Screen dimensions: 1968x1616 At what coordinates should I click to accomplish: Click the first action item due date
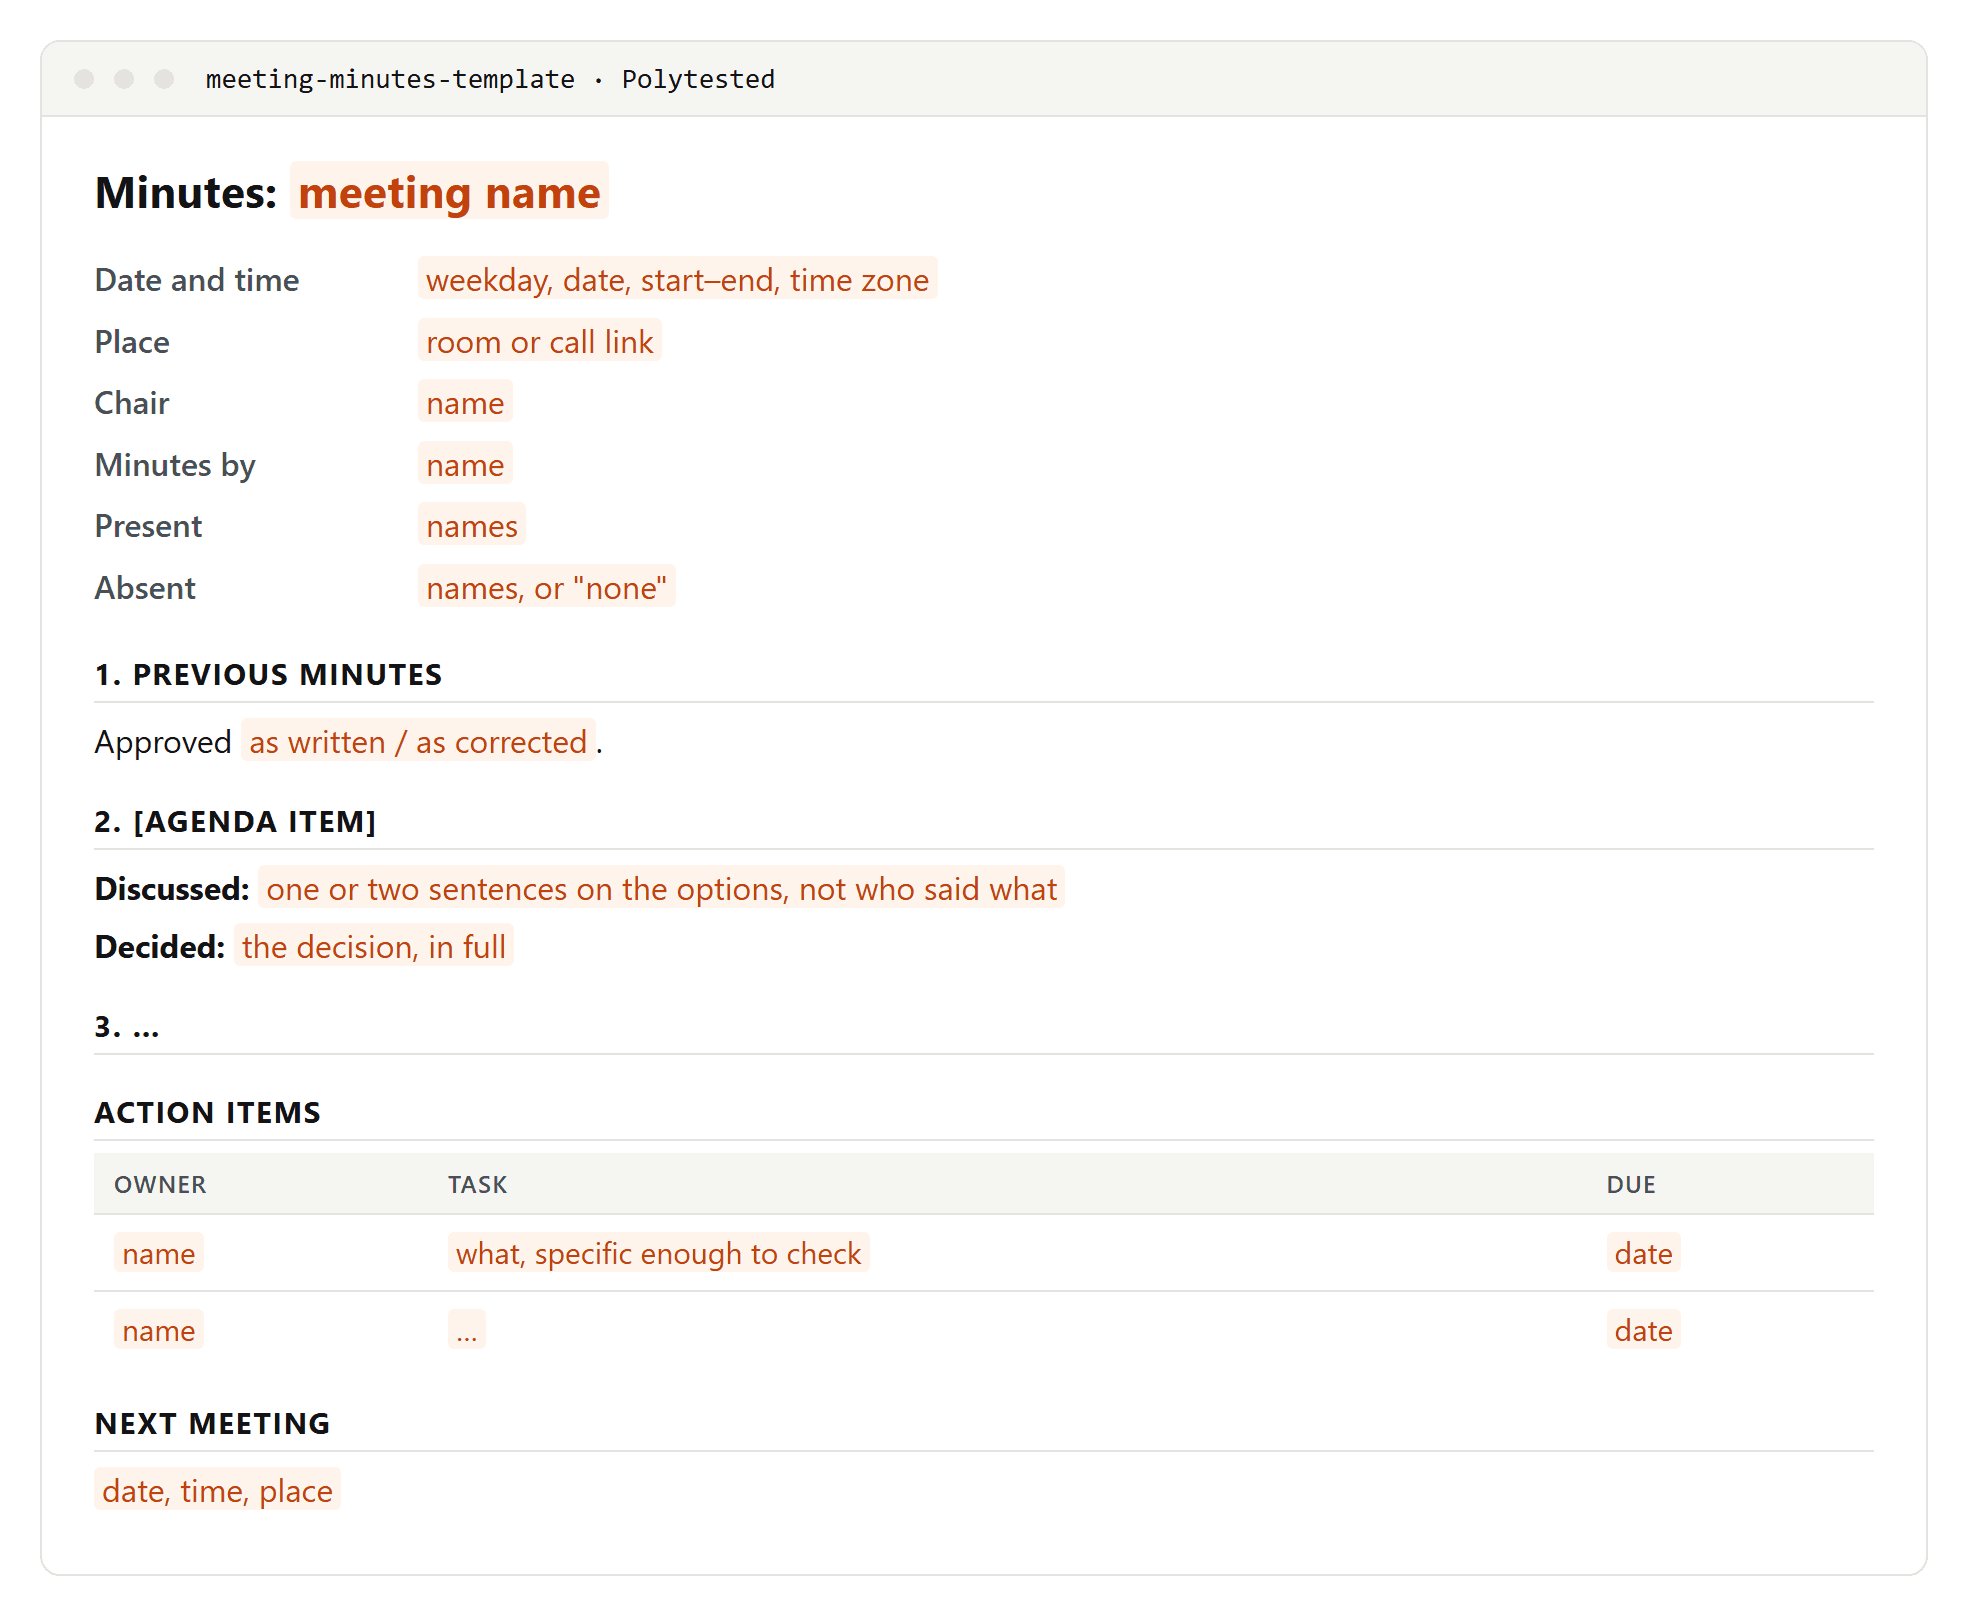pyautogui.click(x=1643, y=1253)
